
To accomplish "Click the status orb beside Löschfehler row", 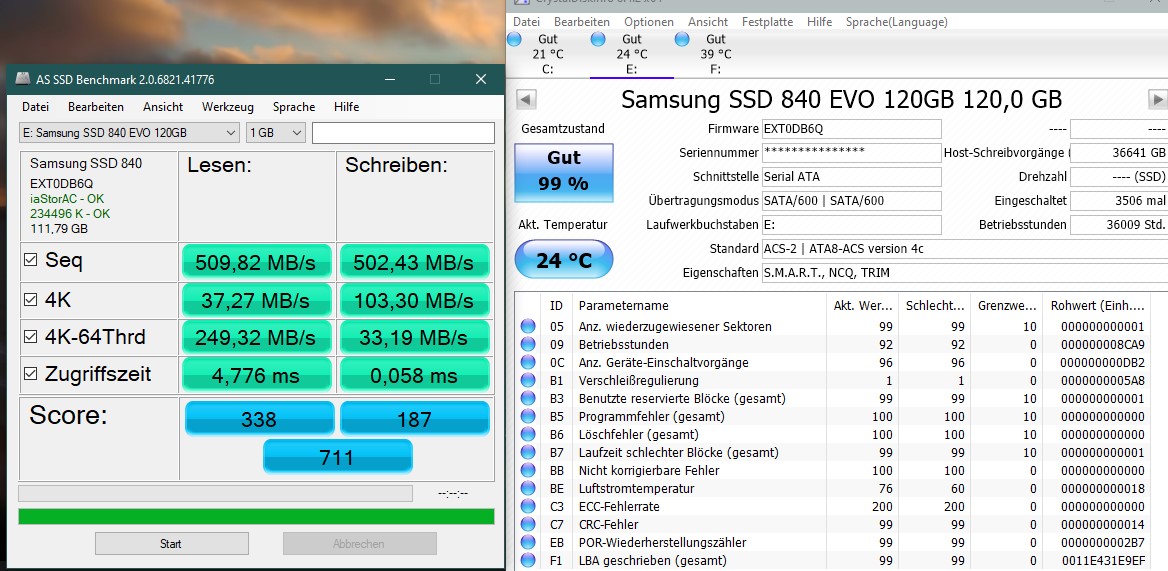I will click(528, 434).
